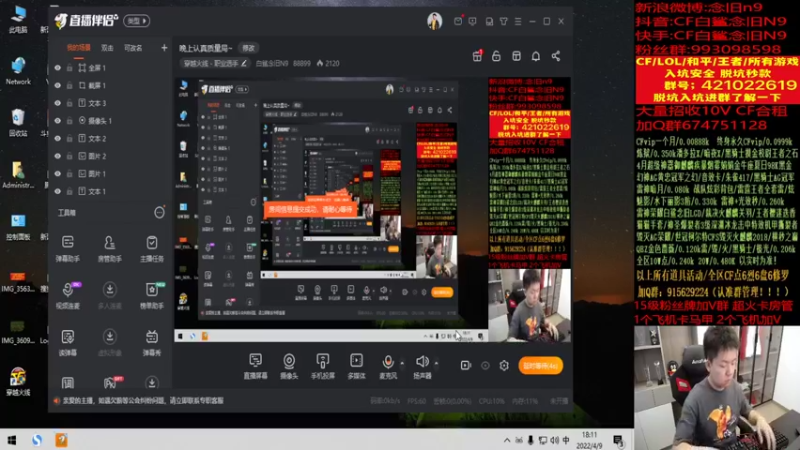Open the PK tool with red badge
This screenshot has height=450, width=800.
coord(110,383)
